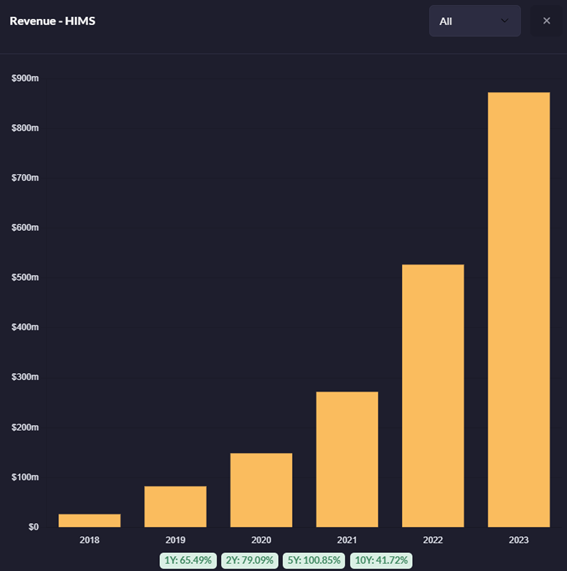Screen dimensions: 567x571
Task: Click the 2018 year label
Action: [x=90, y=540]
